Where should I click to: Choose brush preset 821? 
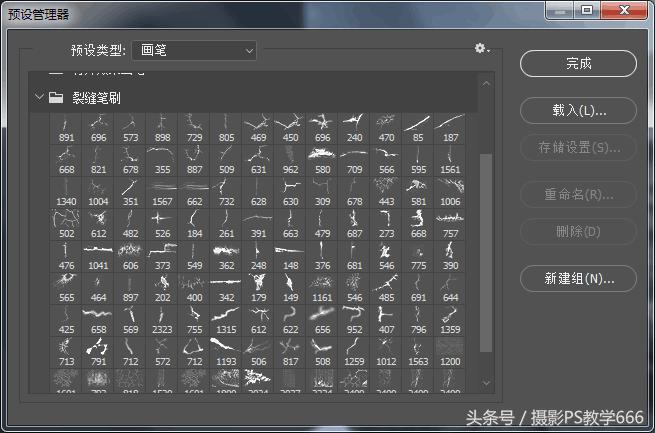(99, 161)
